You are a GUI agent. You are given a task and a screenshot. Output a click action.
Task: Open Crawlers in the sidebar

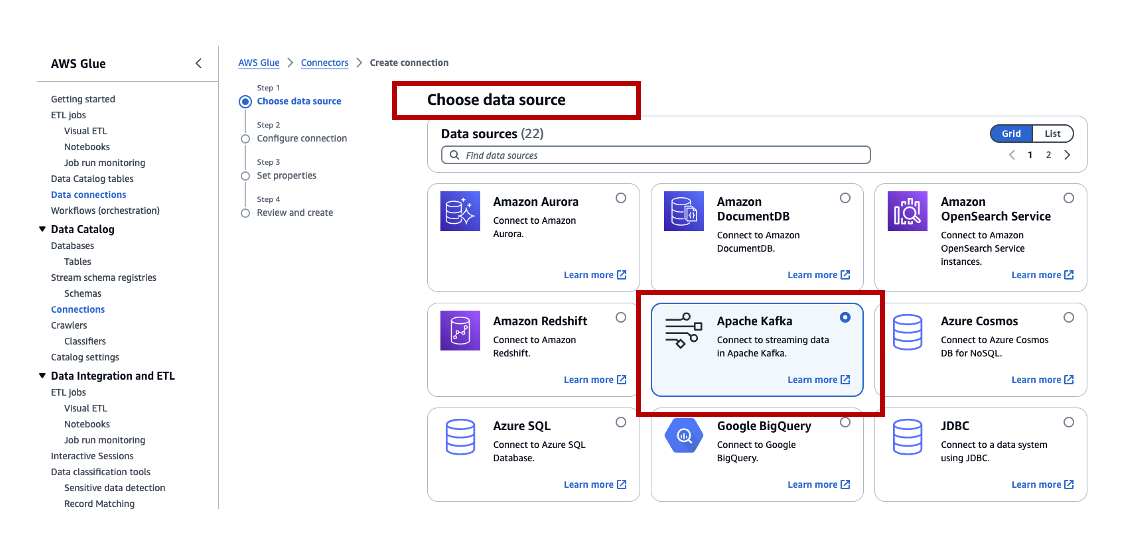click(69, 325)
